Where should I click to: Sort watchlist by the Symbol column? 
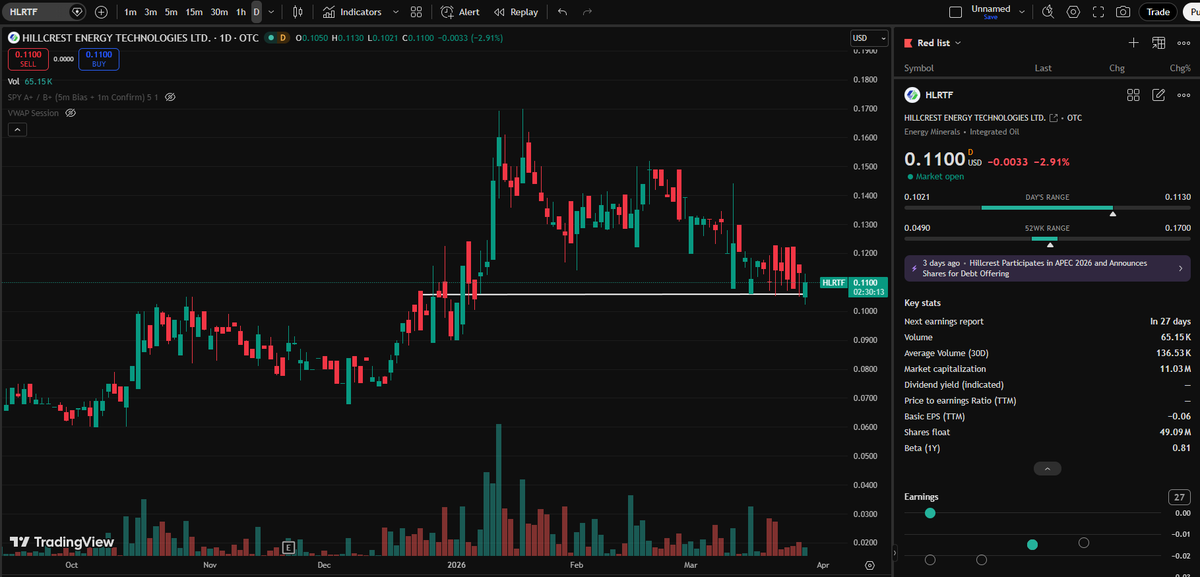click(x=919, y=68)
